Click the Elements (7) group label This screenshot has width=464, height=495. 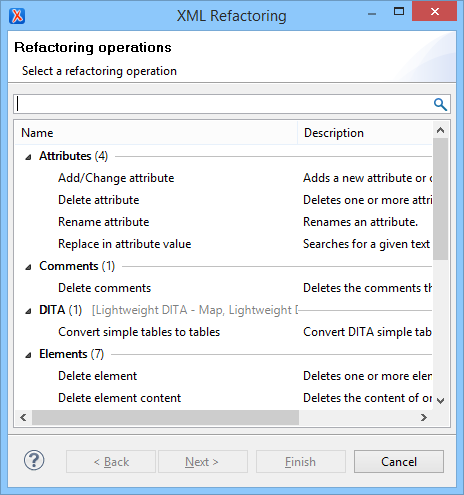click(x=71, y=354)
